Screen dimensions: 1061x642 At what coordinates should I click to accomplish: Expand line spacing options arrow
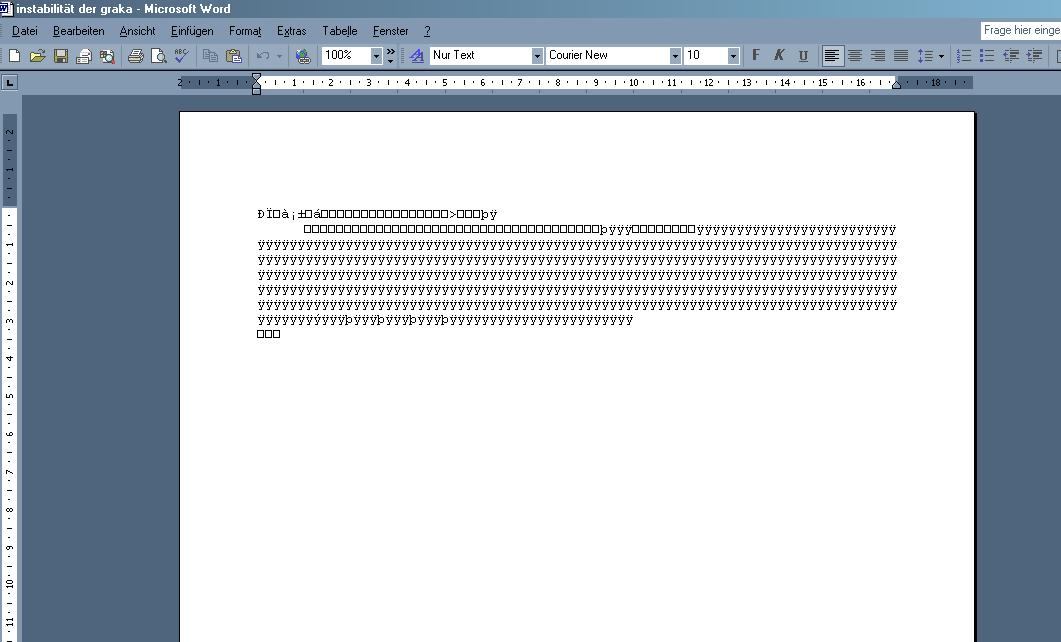point(941,55)
